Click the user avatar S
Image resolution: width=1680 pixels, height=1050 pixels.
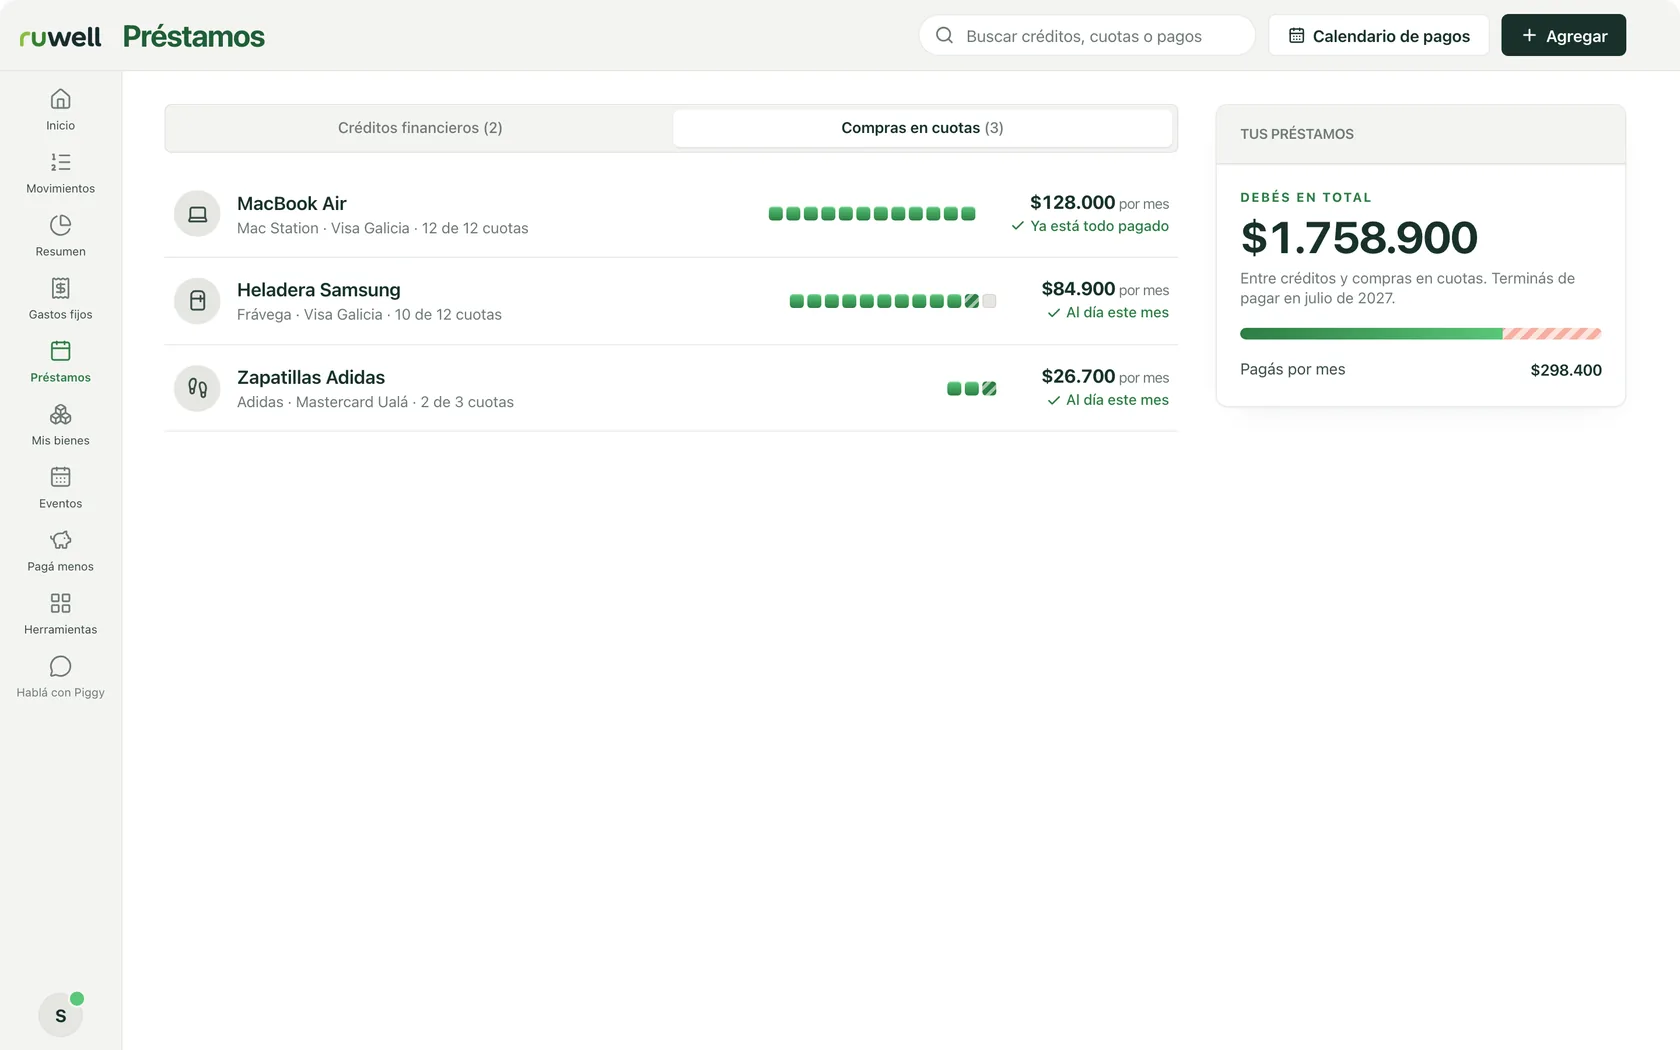(x=60, y=1015)
